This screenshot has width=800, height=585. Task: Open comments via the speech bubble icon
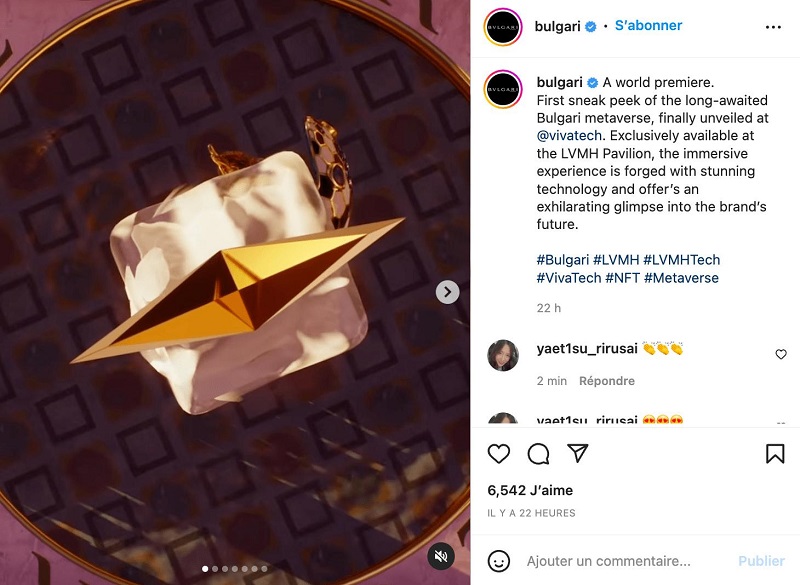(538, 453)
